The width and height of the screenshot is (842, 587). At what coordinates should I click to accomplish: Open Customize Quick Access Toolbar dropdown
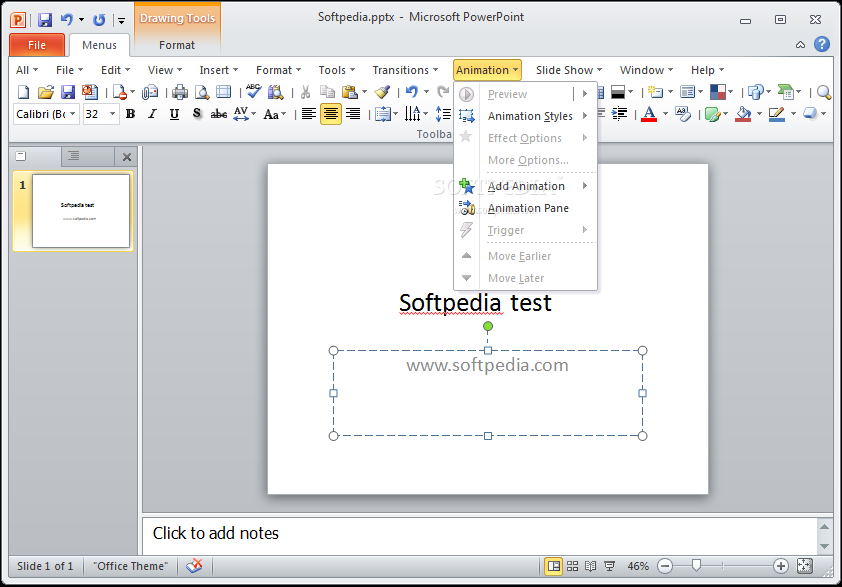[121, 20]
